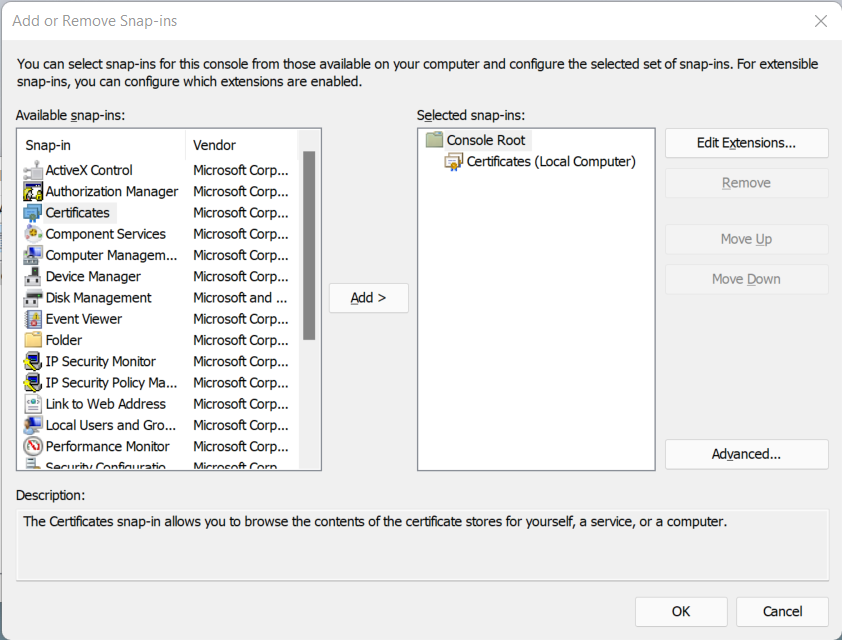Viewport: 842px width, 640px height.
Task: Click the ActiveX Control snap-in icon
Action: click(x=33, y=170)
